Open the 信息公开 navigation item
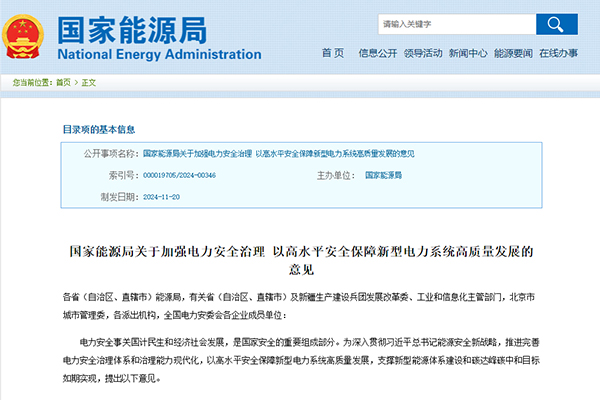 click(376, 52)
